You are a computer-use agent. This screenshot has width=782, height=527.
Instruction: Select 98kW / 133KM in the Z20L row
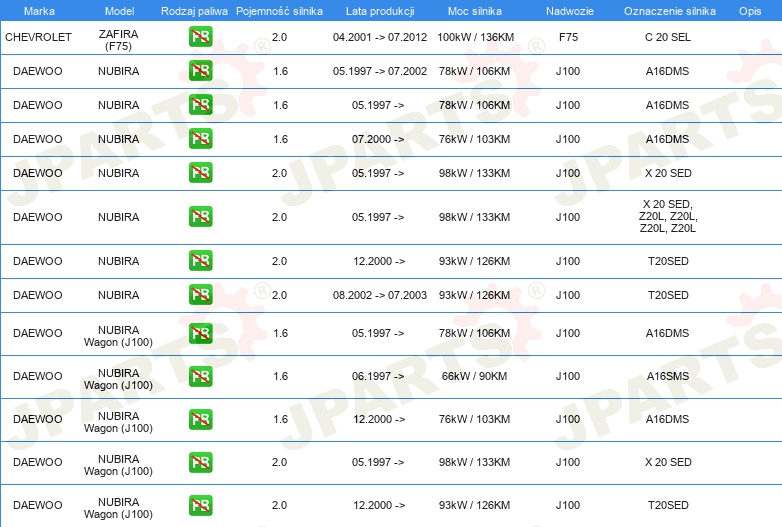pyautogui.click(x=474, y=217)
